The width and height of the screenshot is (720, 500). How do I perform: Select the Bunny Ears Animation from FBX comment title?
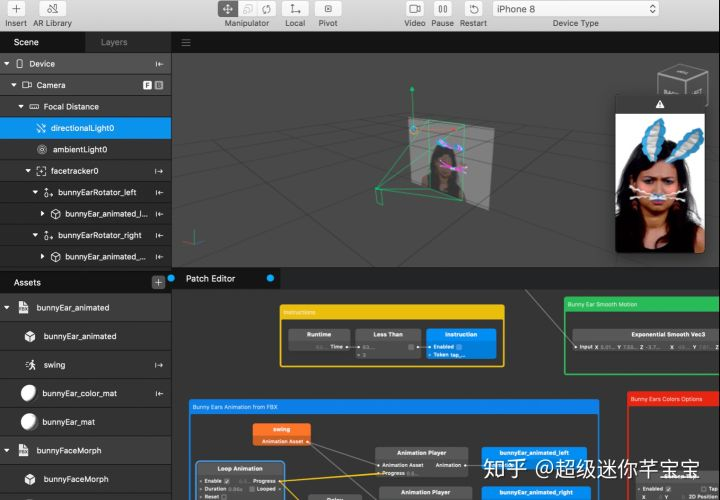tap(235, 407)
